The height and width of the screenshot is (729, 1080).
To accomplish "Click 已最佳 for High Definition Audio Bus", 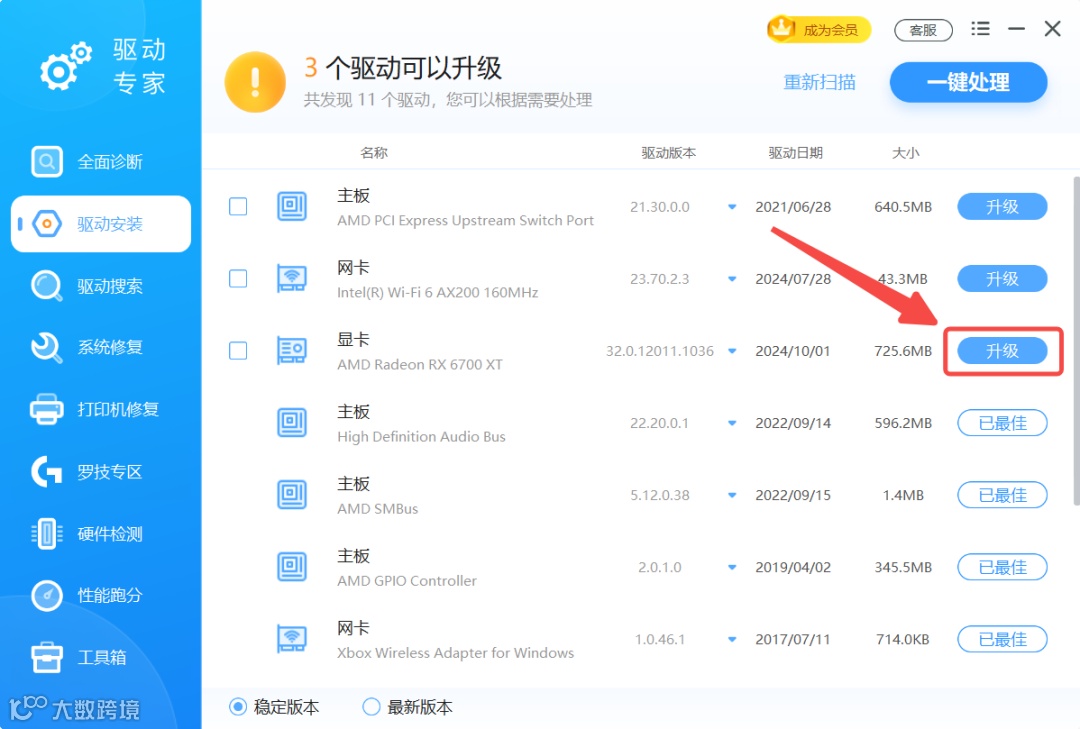I will click(x=1002, y=423).
